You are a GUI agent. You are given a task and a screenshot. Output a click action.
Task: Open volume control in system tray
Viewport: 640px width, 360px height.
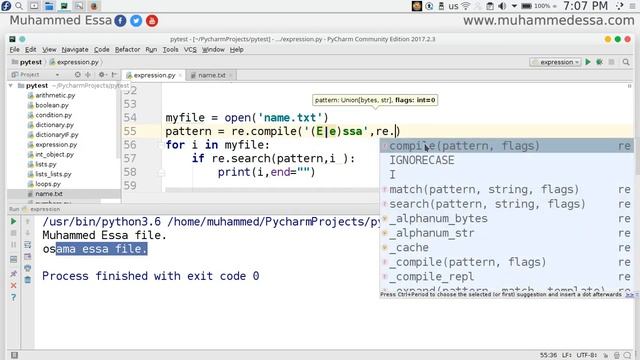click(x=502, y=6)
